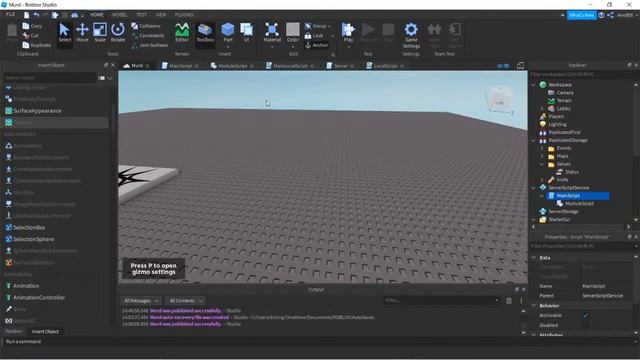
Task: Collapse the Workspace tree node
Action: pyautogui.click(x=533, y=85)
